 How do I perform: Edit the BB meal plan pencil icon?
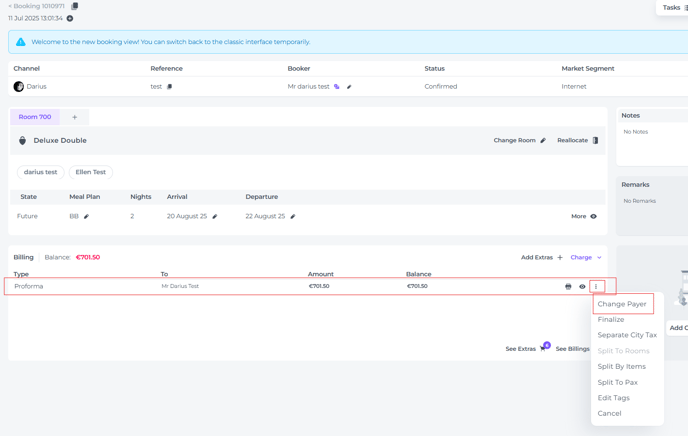(x=86, y=216)
